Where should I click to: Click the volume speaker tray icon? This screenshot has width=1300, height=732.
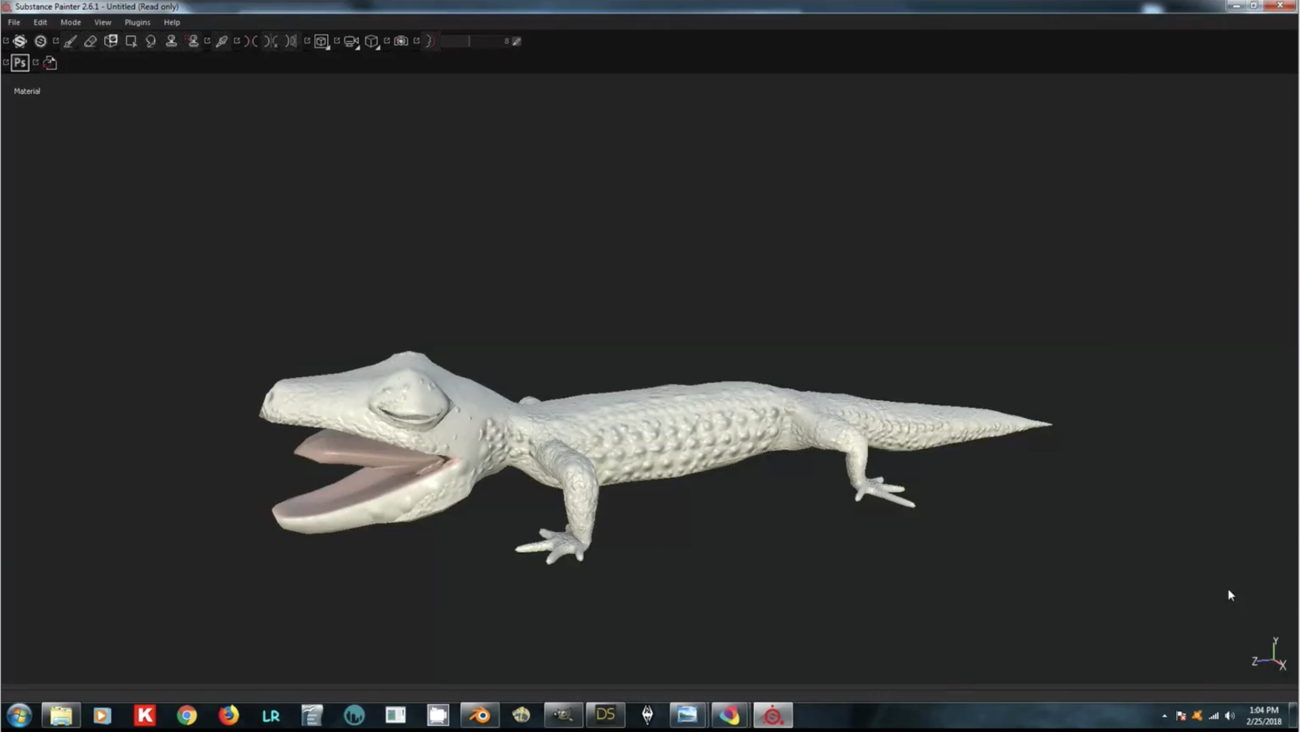coord(1230,716)
